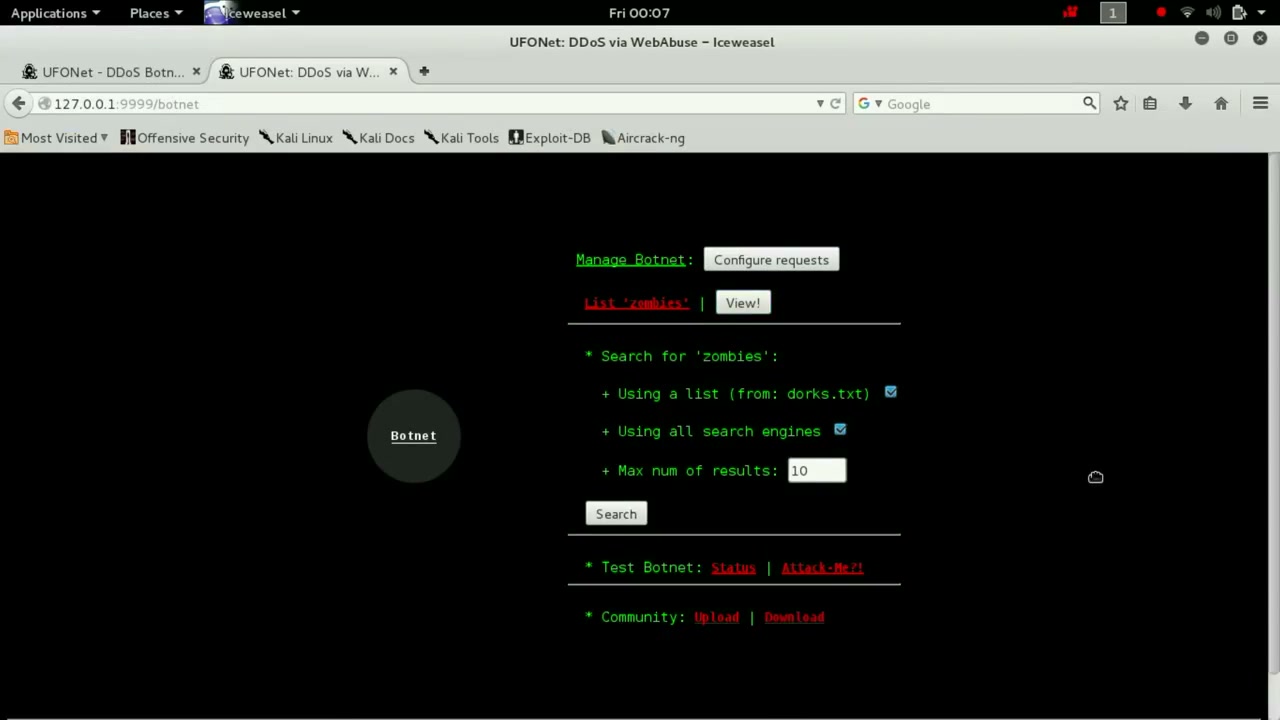Expand the Most Visited bookmarks folder

tap(56, 138)
